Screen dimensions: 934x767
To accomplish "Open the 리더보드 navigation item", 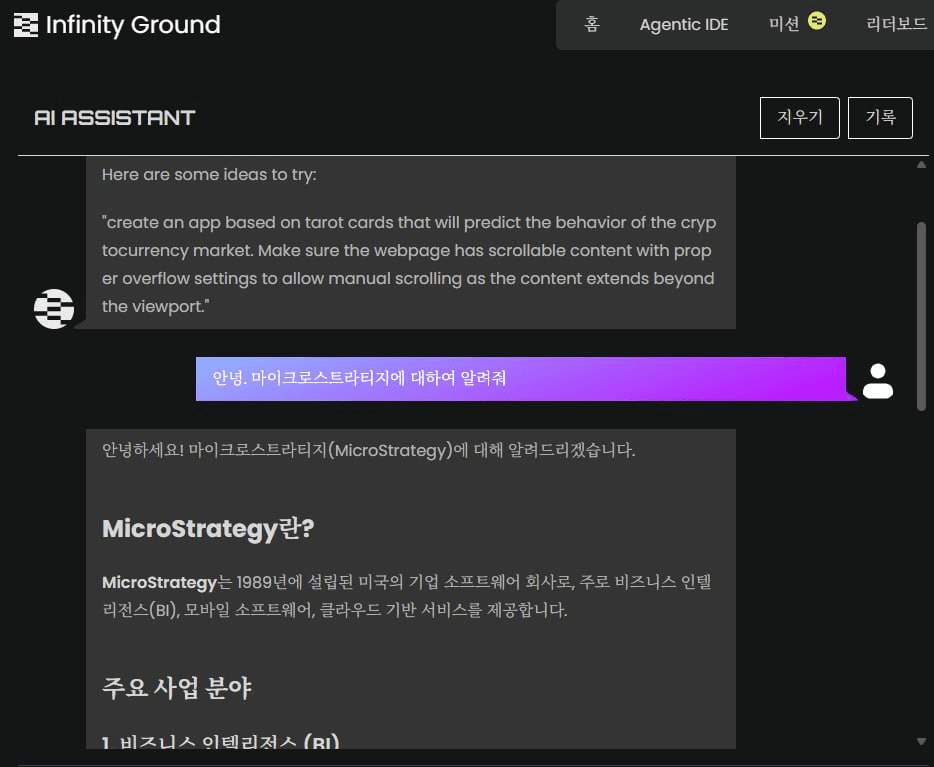I will [896, 24].
